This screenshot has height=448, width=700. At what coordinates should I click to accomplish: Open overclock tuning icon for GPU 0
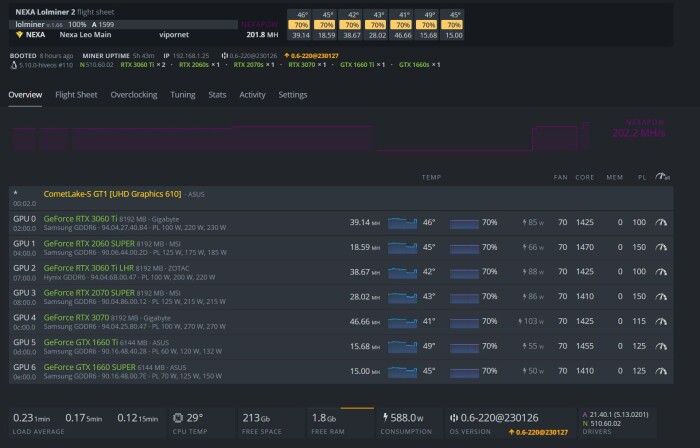[661, 222]
